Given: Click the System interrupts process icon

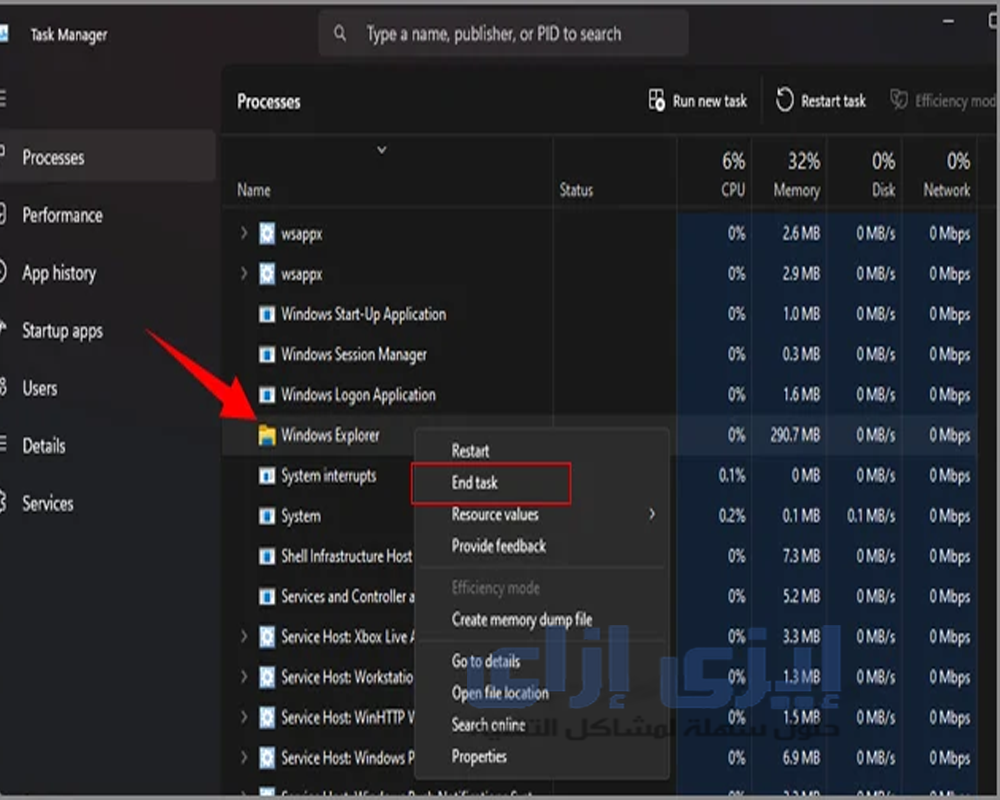Looking at the screenshot, I should [267, 475].
